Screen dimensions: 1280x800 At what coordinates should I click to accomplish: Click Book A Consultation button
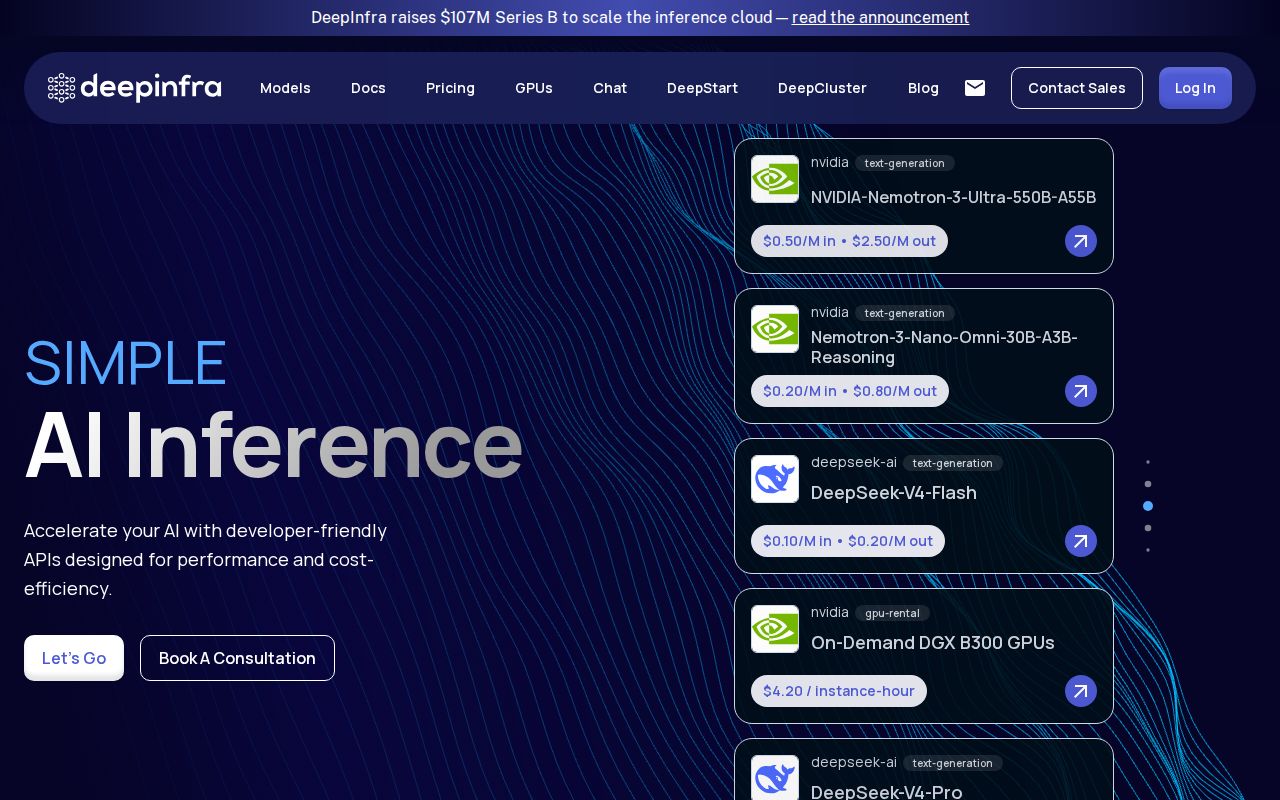click(237, 658)
